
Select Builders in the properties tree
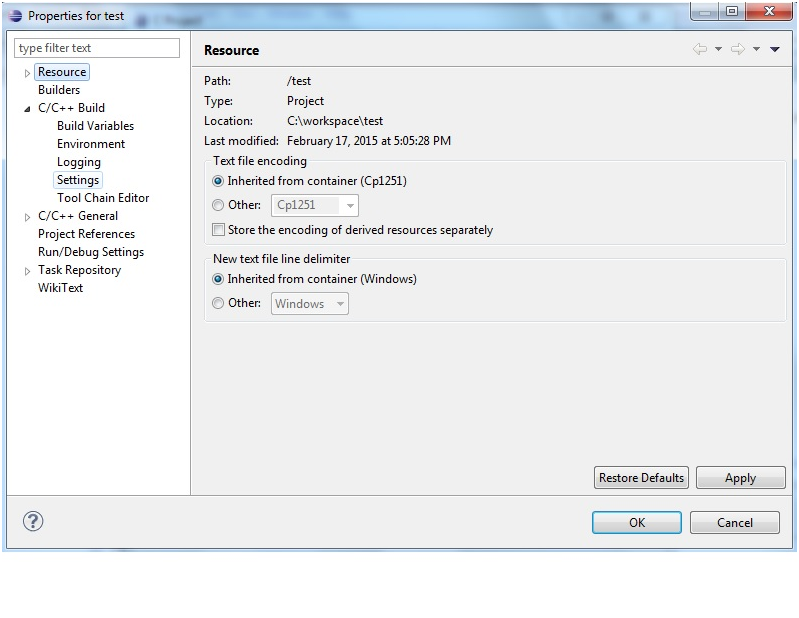tap(59, 90)
